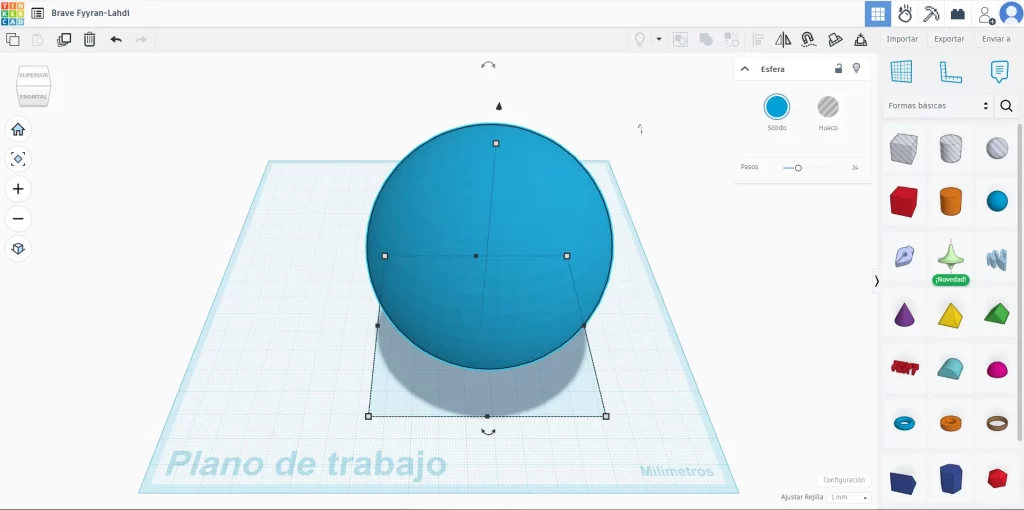Pick the purple cone shape
This screenshot has height=510, width=1024.
coord(904,314)
